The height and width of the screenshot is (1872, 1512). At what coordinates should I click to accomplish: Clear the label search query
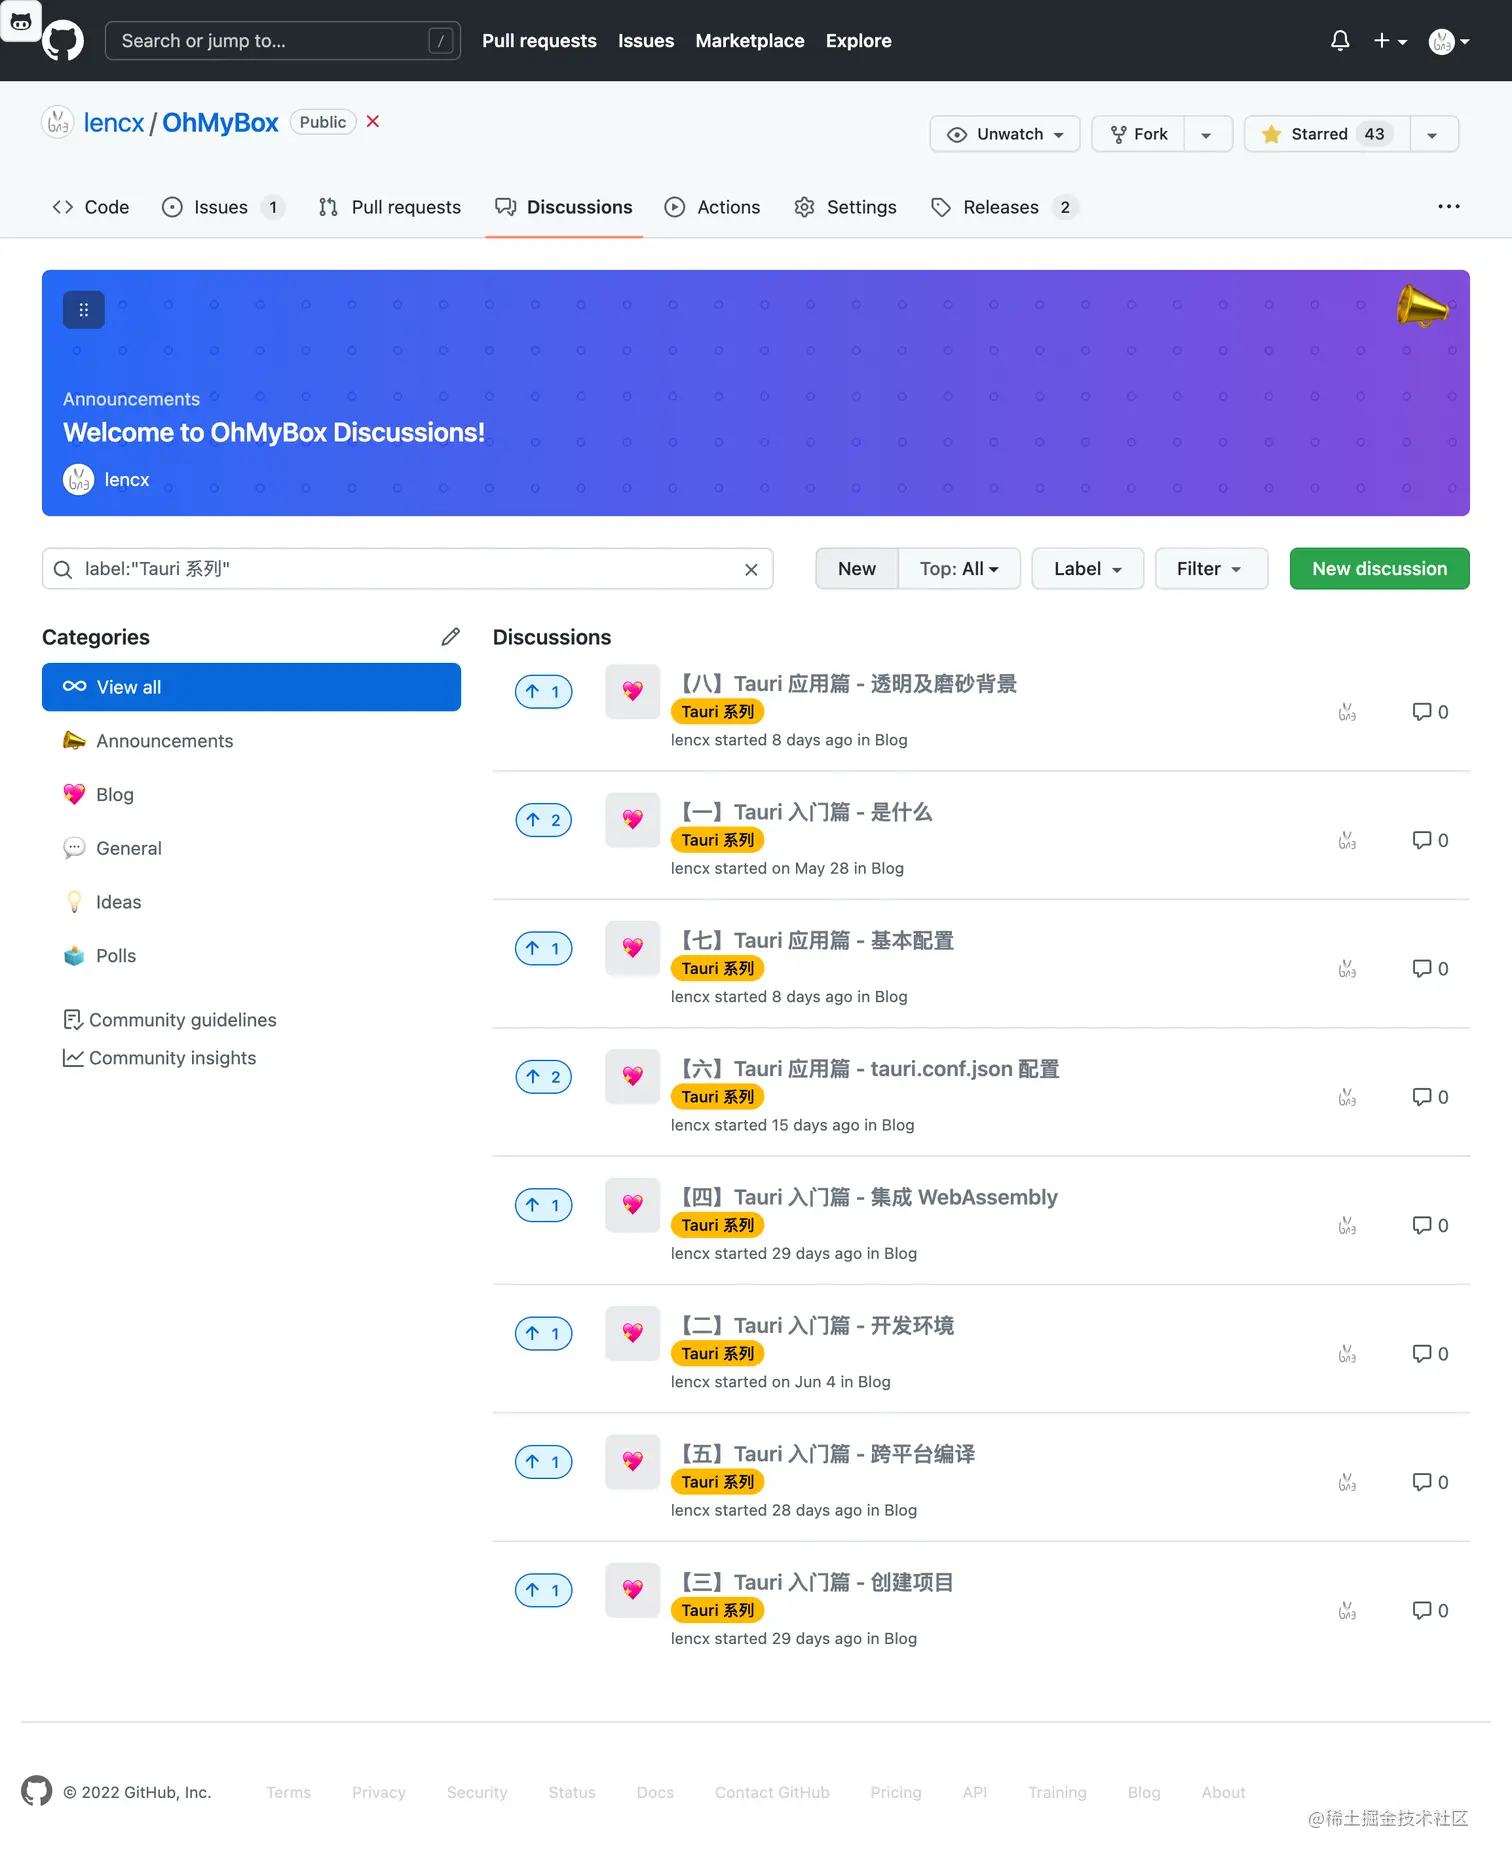[751, 569]
